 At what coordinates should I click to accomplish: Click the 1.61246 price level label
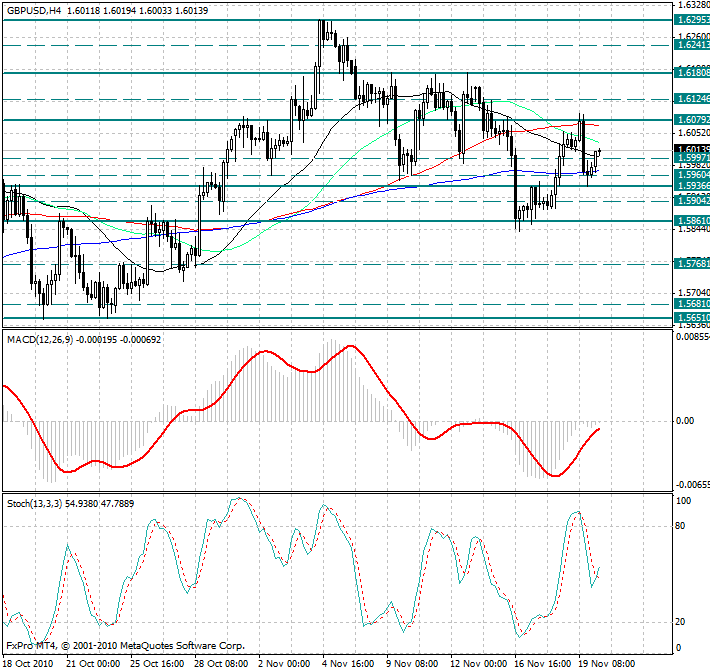coord(692,99)
